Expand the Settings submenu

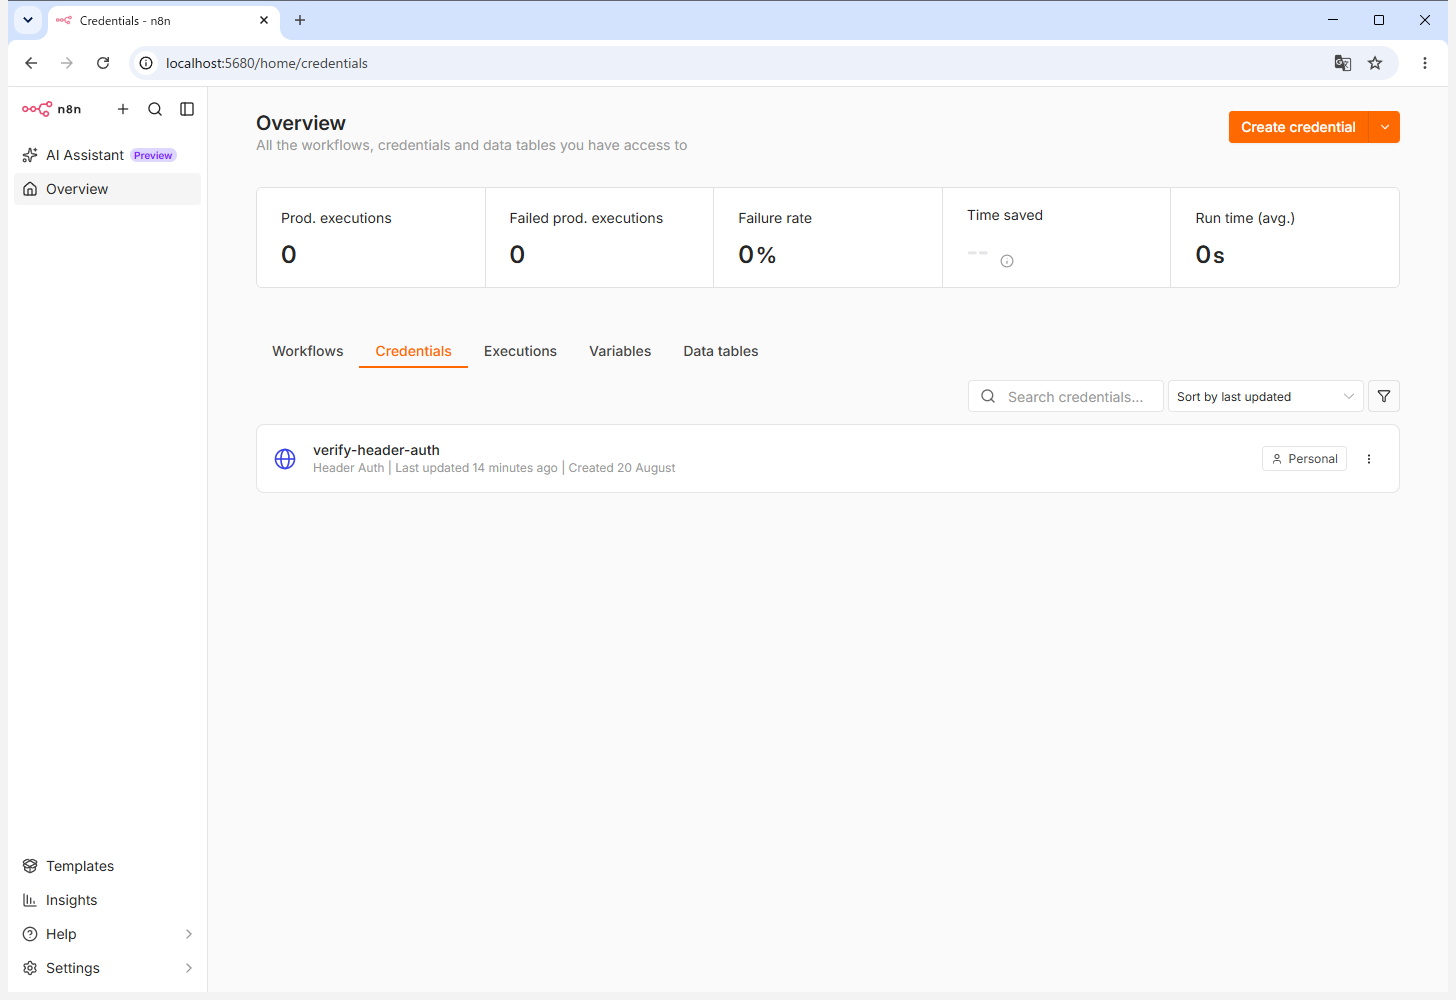pos(107,968)
